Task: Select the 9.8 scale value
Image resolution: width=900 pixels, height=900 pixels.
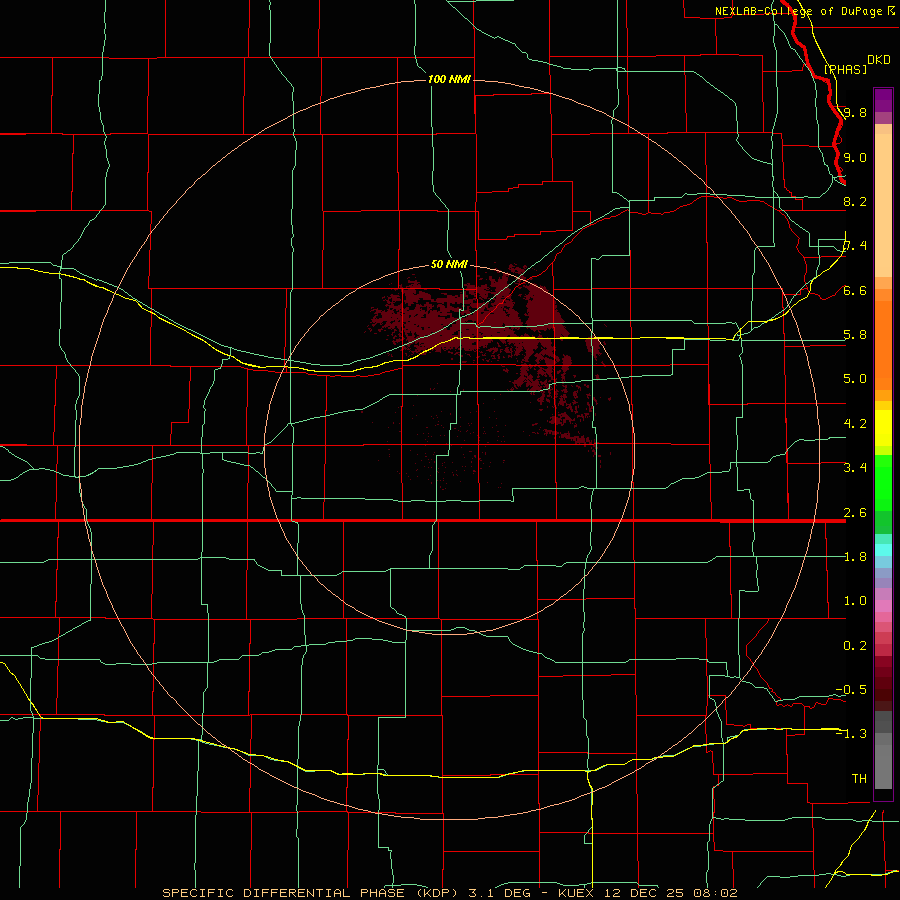Action: [855, 112]
